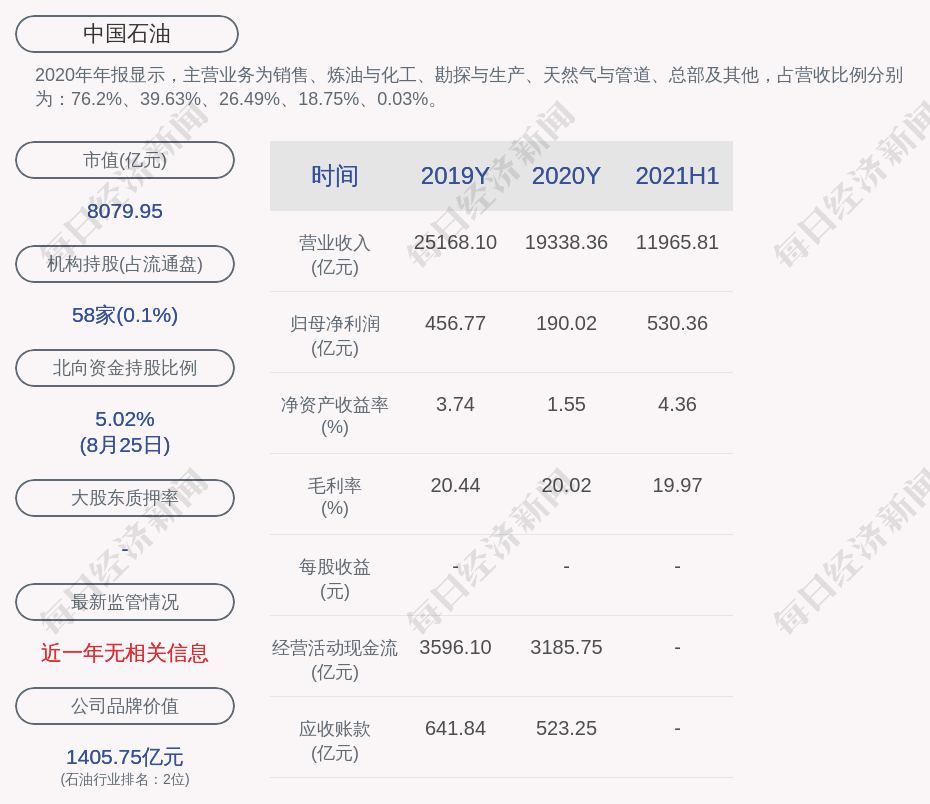
Task: Select the (8月25日) date text
Action: point(125,445)
